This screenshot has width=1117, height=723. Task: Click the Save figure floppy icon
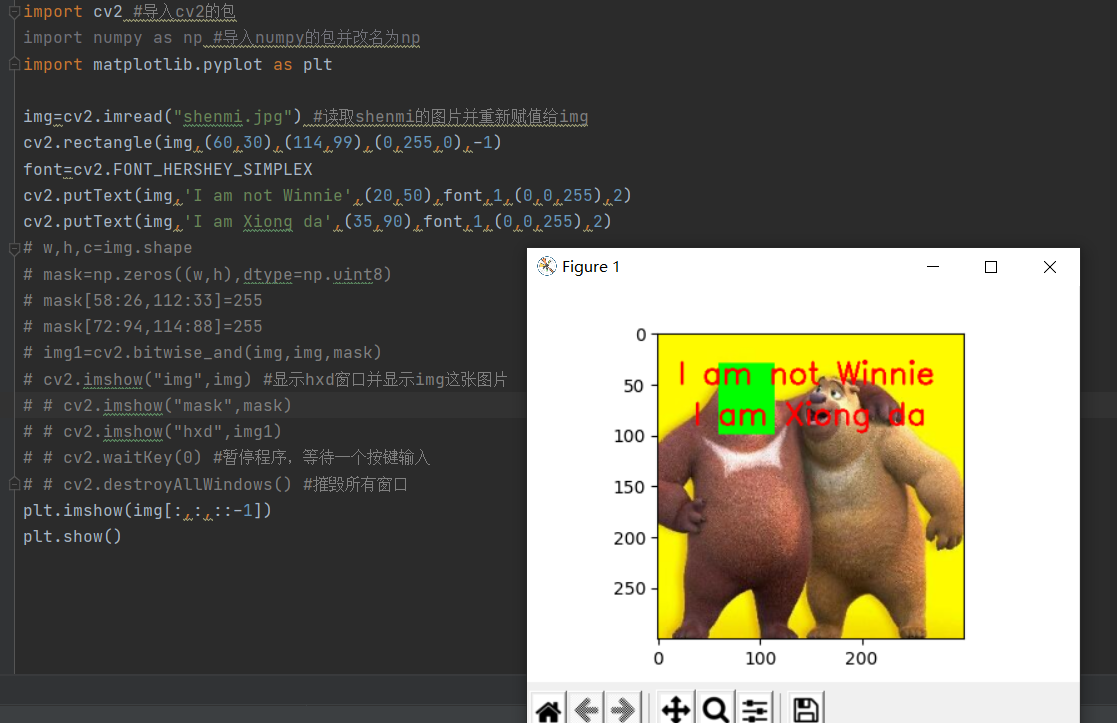tap(806, 709)
